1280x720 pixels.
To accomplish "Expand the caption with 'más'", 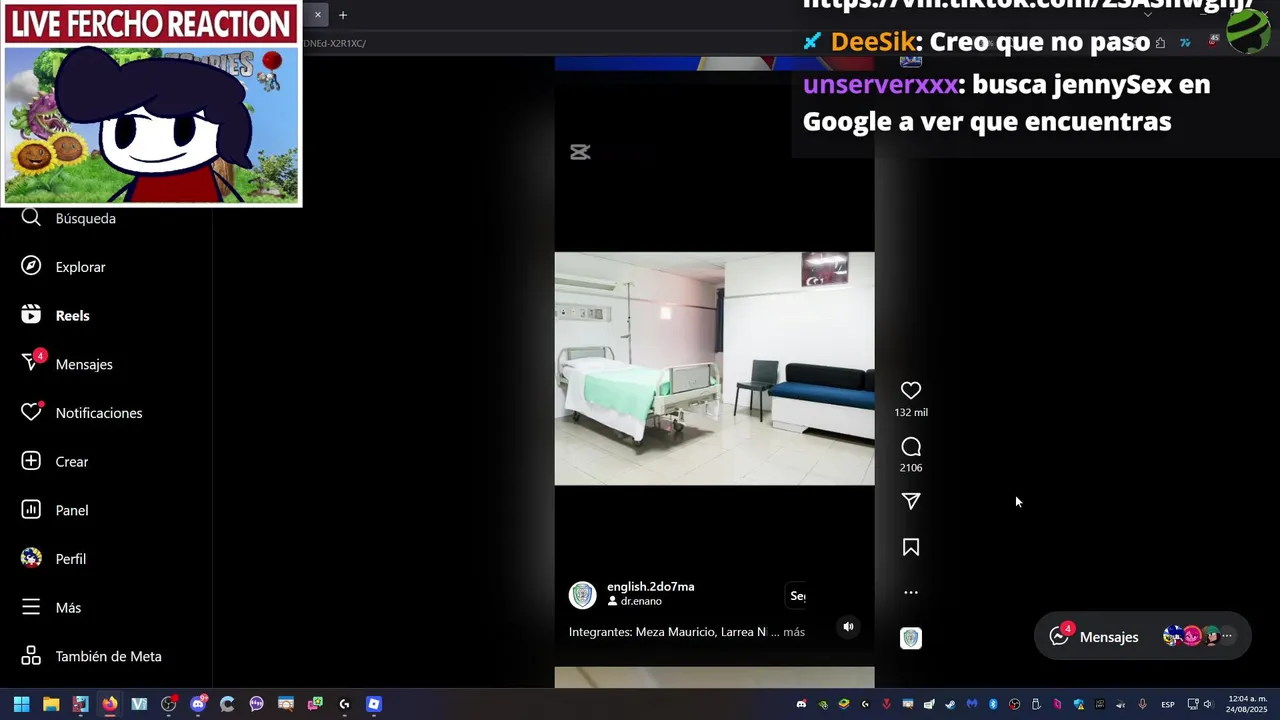I will point(794,632).
